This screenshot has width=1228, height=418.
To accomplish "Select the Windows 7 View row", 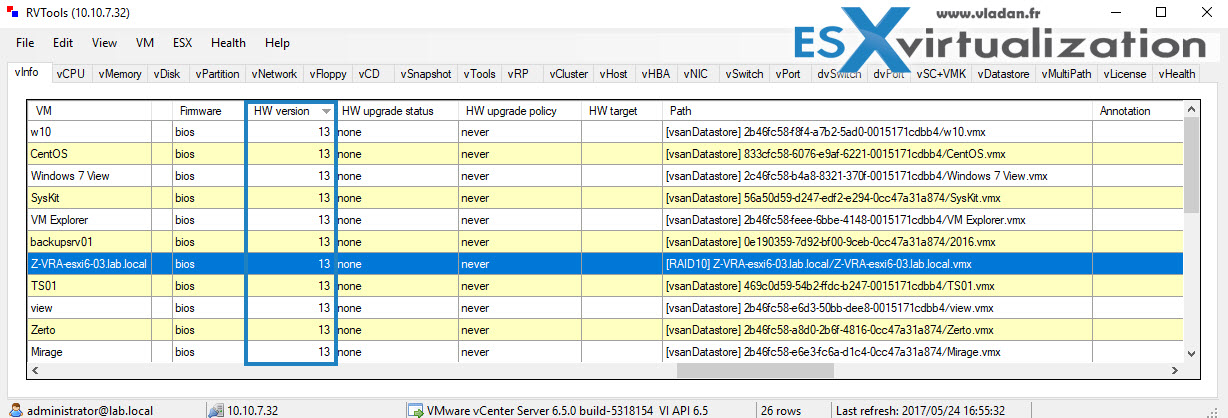I will click(605, 176).
